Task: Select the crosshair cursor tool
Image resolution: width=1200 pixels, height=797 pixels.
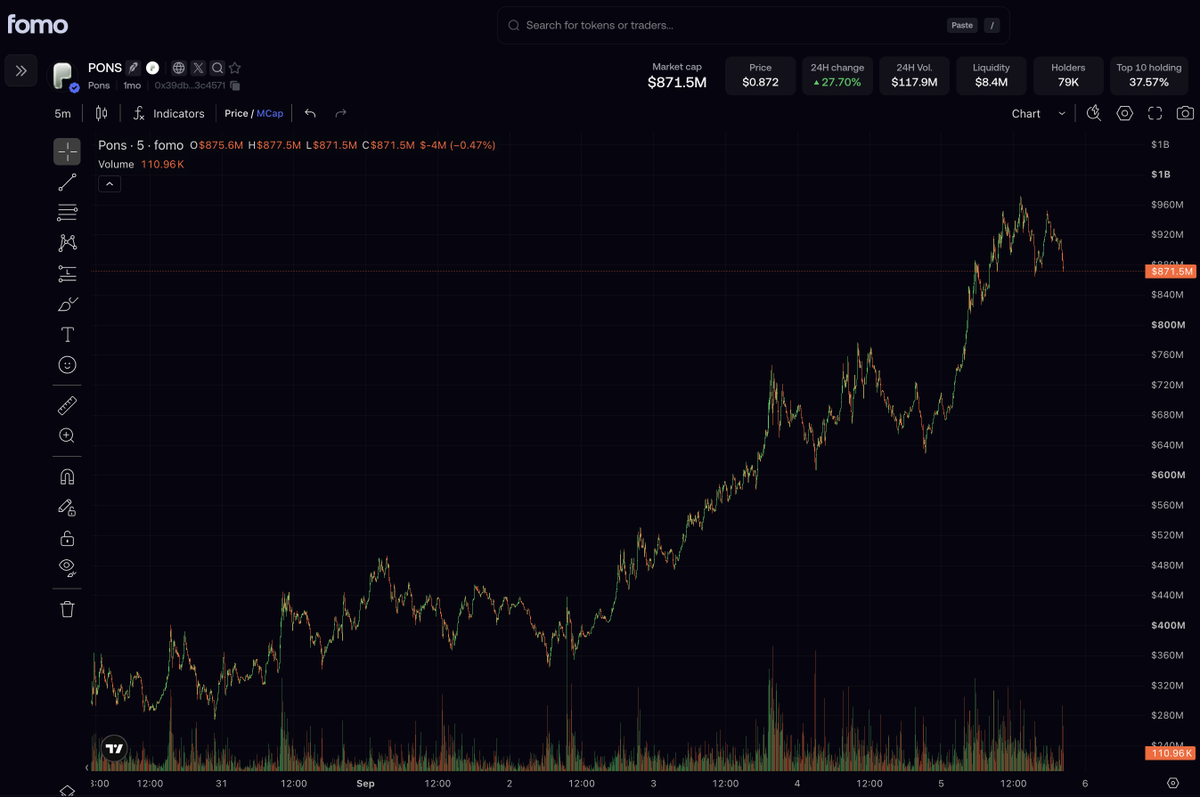Action: coord(67,152)
